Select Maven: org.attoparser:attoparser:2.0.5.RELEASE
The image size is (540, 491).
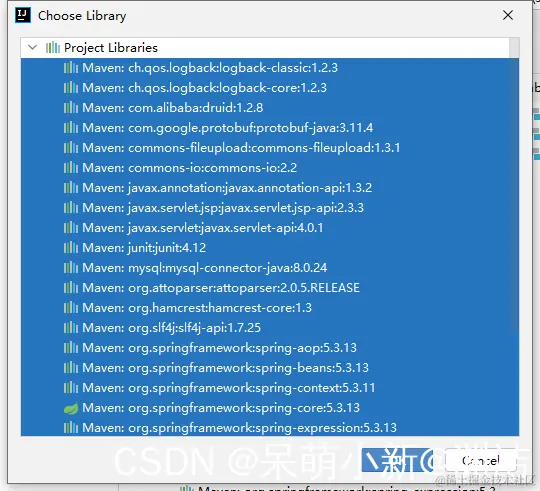click(270, 288)
